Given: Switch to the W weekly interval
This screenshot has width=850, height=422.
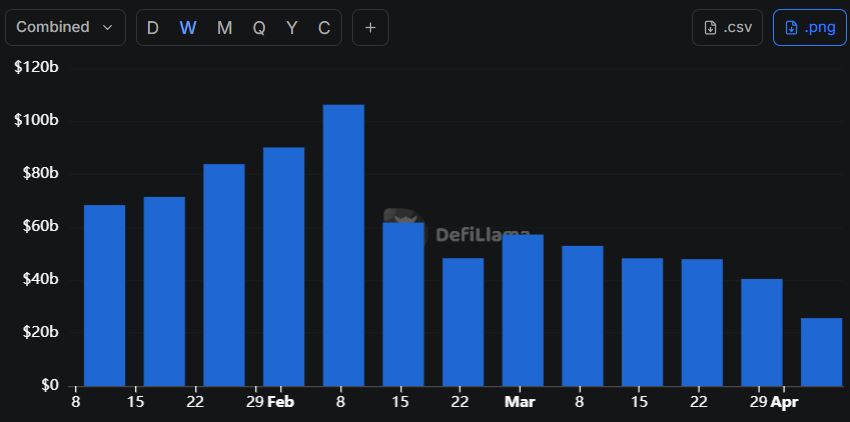Looking at the screenshot, I should pyautogui.click(x=187, y=28).
